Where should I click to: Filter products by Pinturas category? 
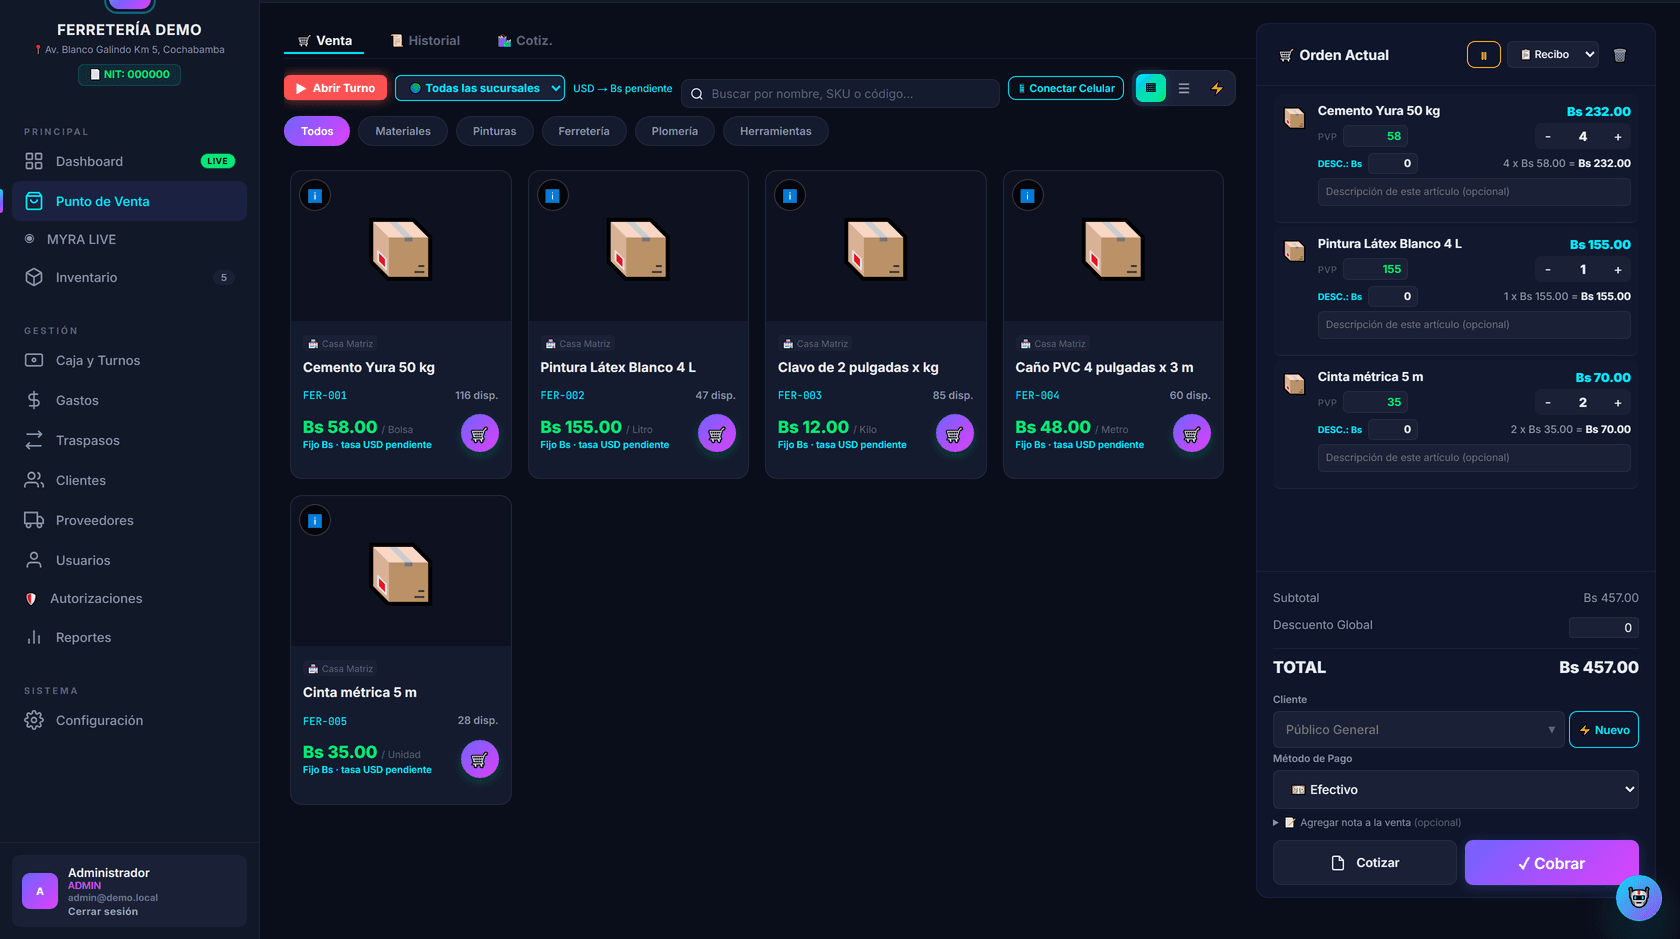[x=495, y=131]
